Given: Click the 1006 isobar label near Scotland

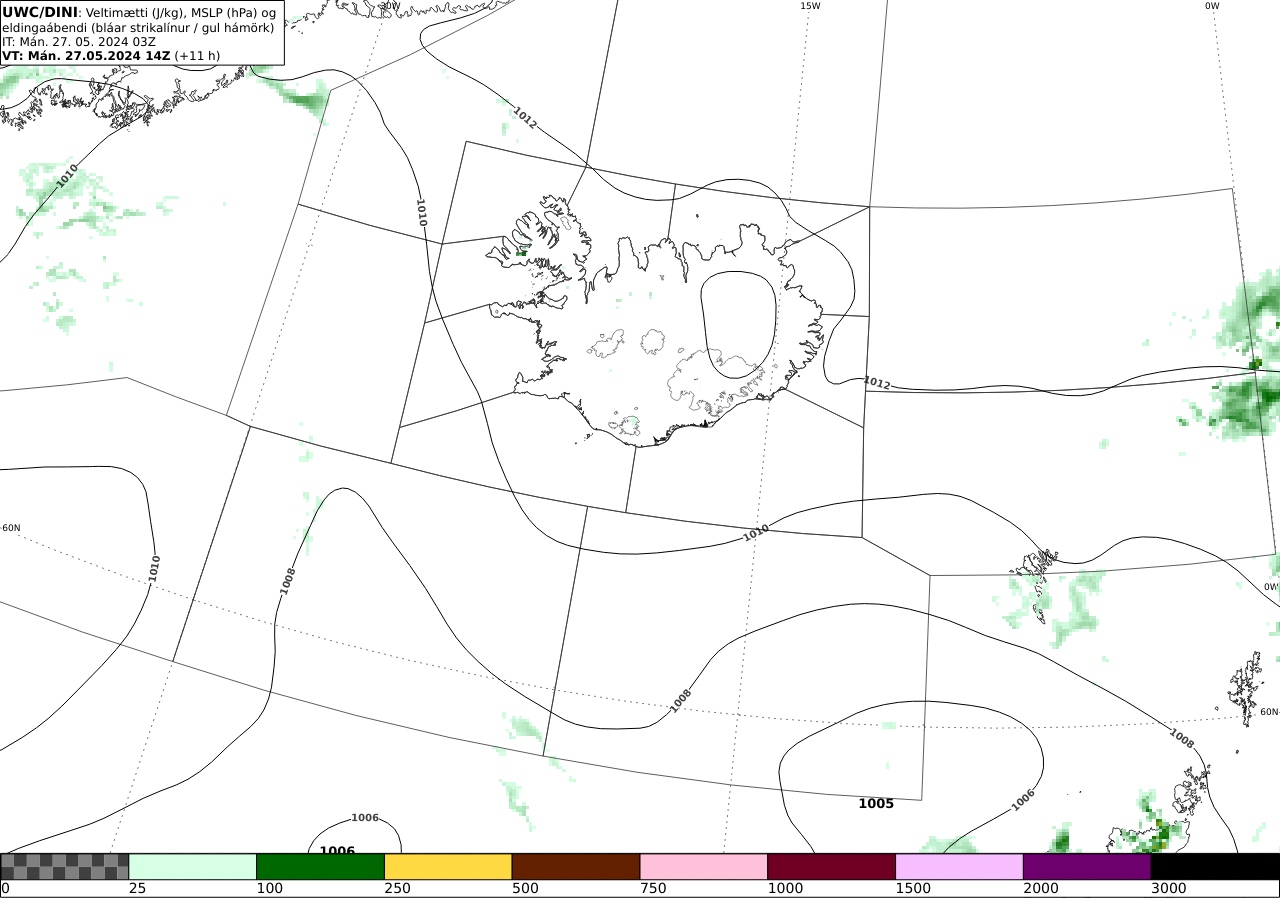Looking at the screenshot, I should (1023, 799).
